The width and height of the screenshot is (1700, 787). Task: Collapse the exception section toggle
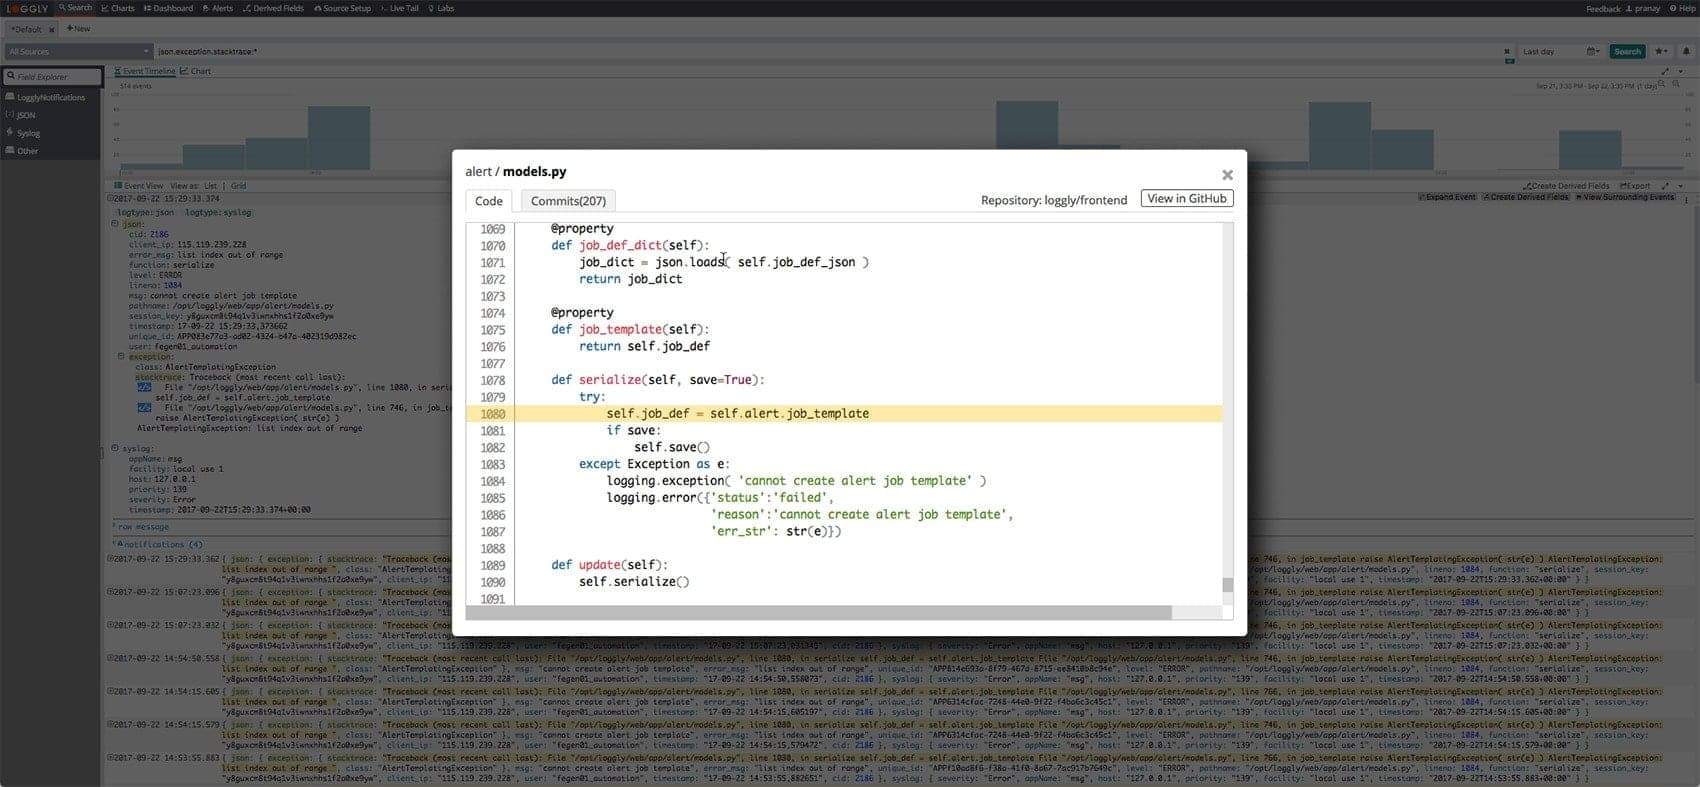[121, 356]
